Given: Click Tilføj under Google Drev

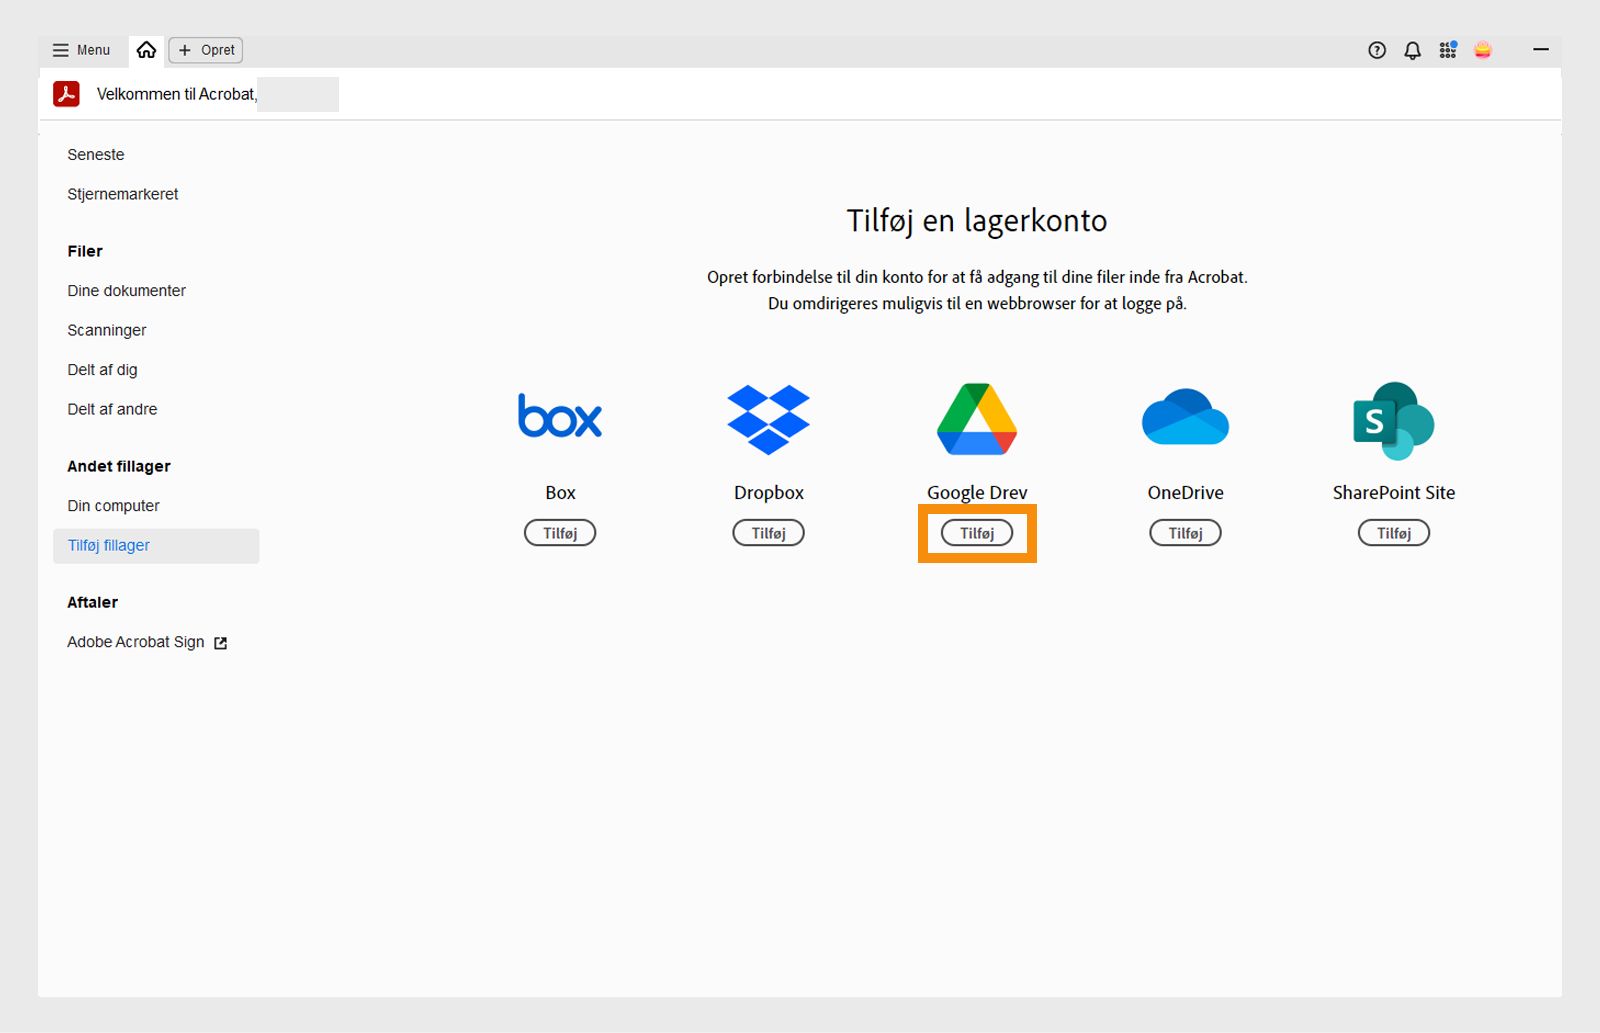Looking at the screenshot, I should tap(976, 532).
